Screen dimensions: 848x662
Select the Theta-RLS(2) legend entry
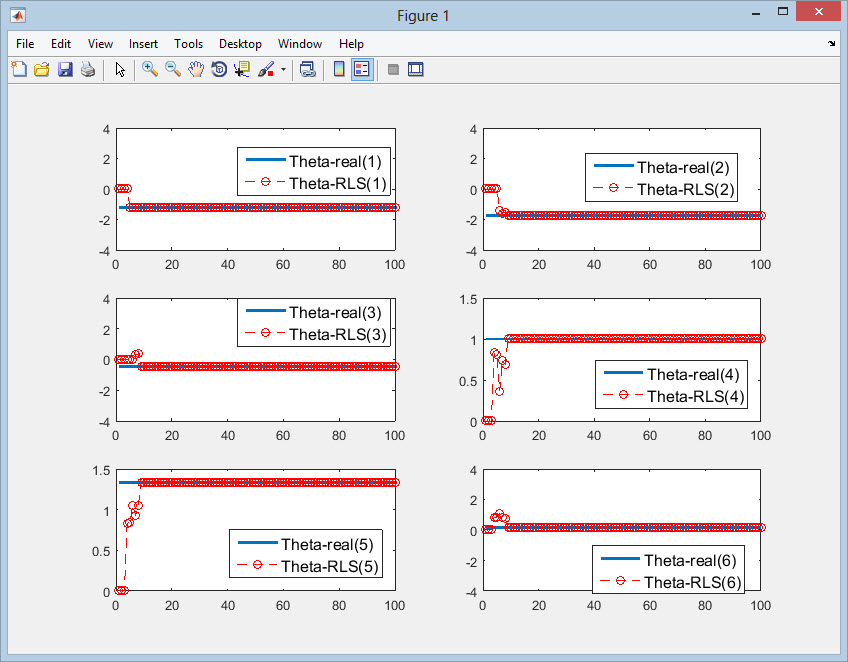(x=664, y=189)
